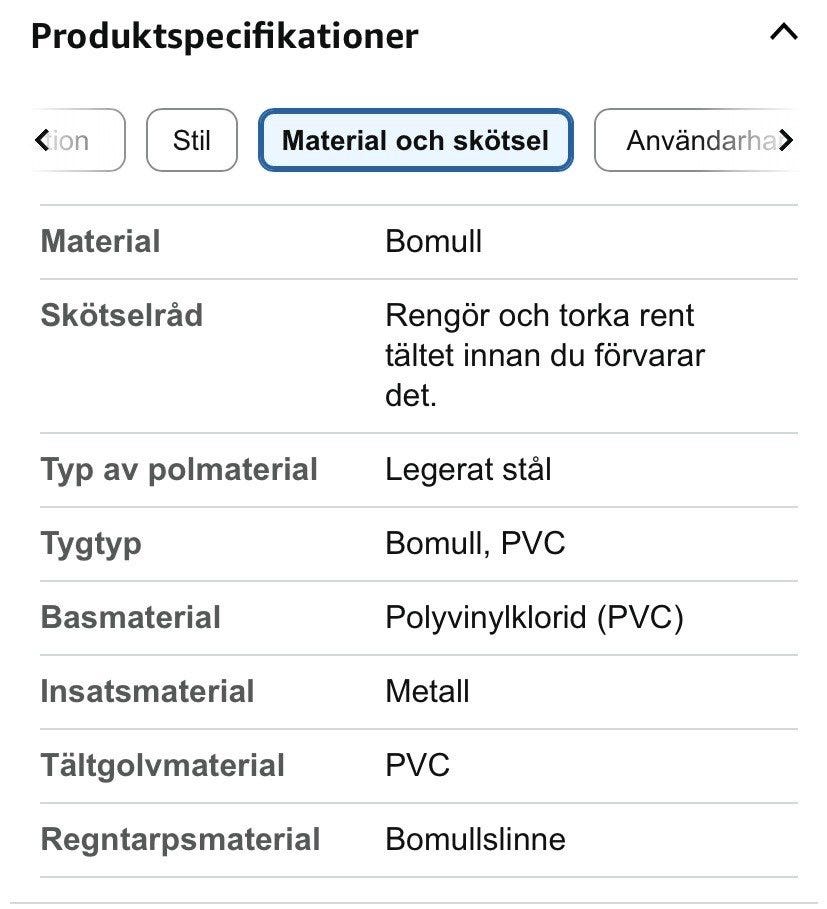Viewport: 827px width, 909px height.
Task: Click the Bomullslinne value
Action: pos(475,839)
